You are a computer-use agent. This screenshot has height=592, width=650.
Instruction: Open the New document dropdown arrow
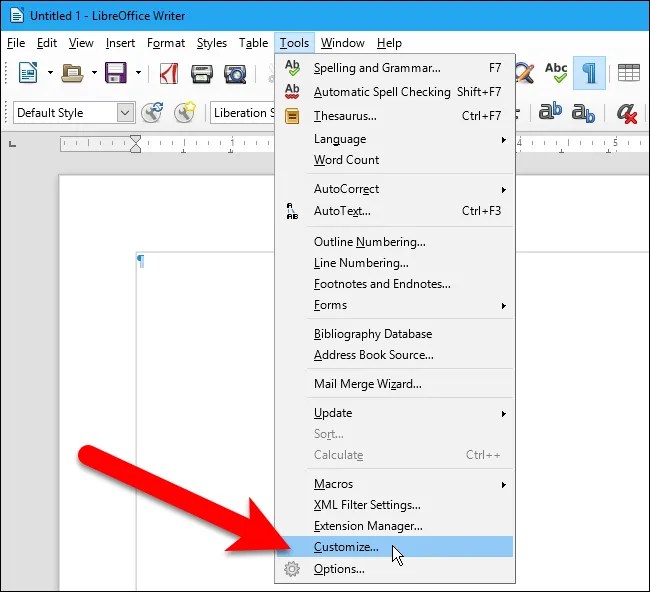50,73
